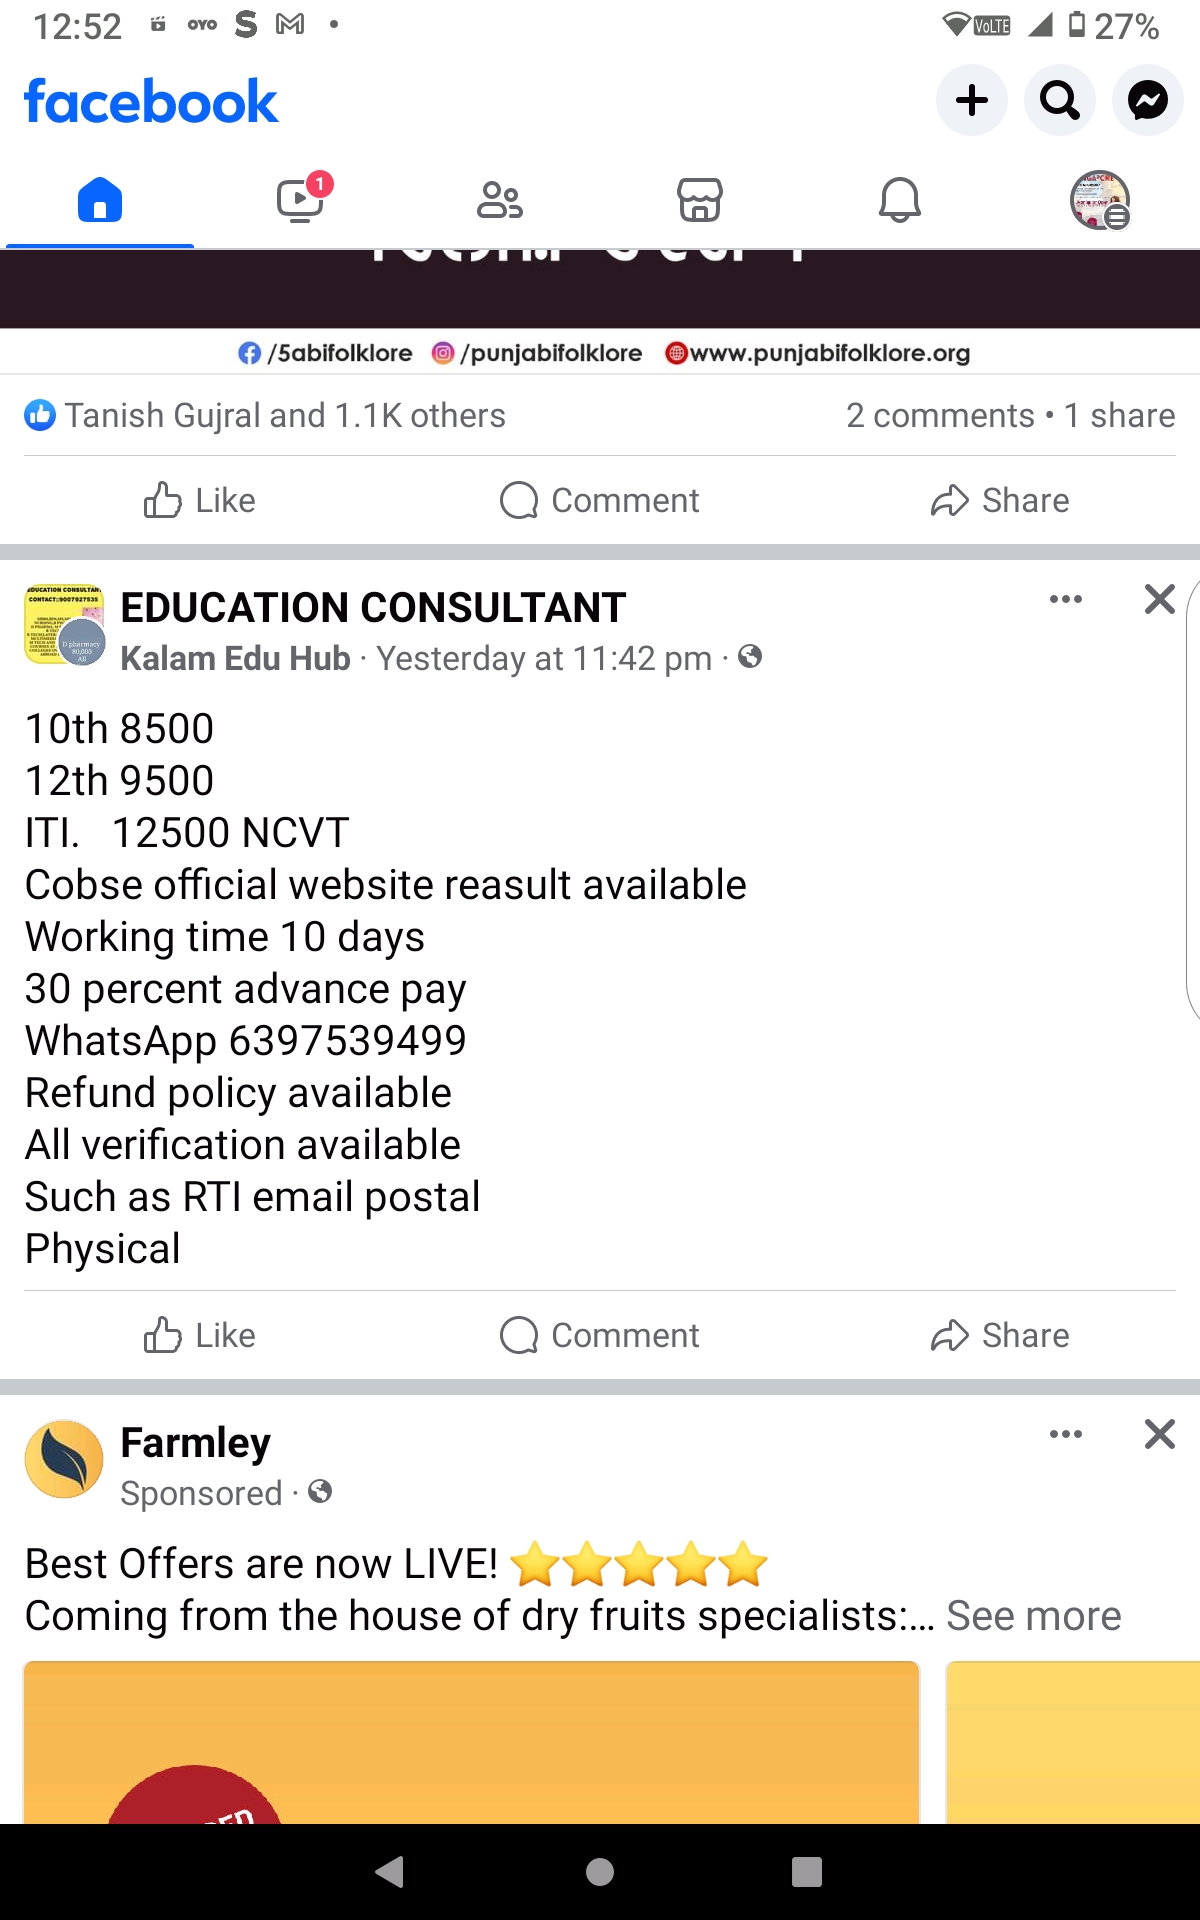Open options for Education Consultant post
Viewport: 1200px width, 1920px height.
tap(1065, 599)
